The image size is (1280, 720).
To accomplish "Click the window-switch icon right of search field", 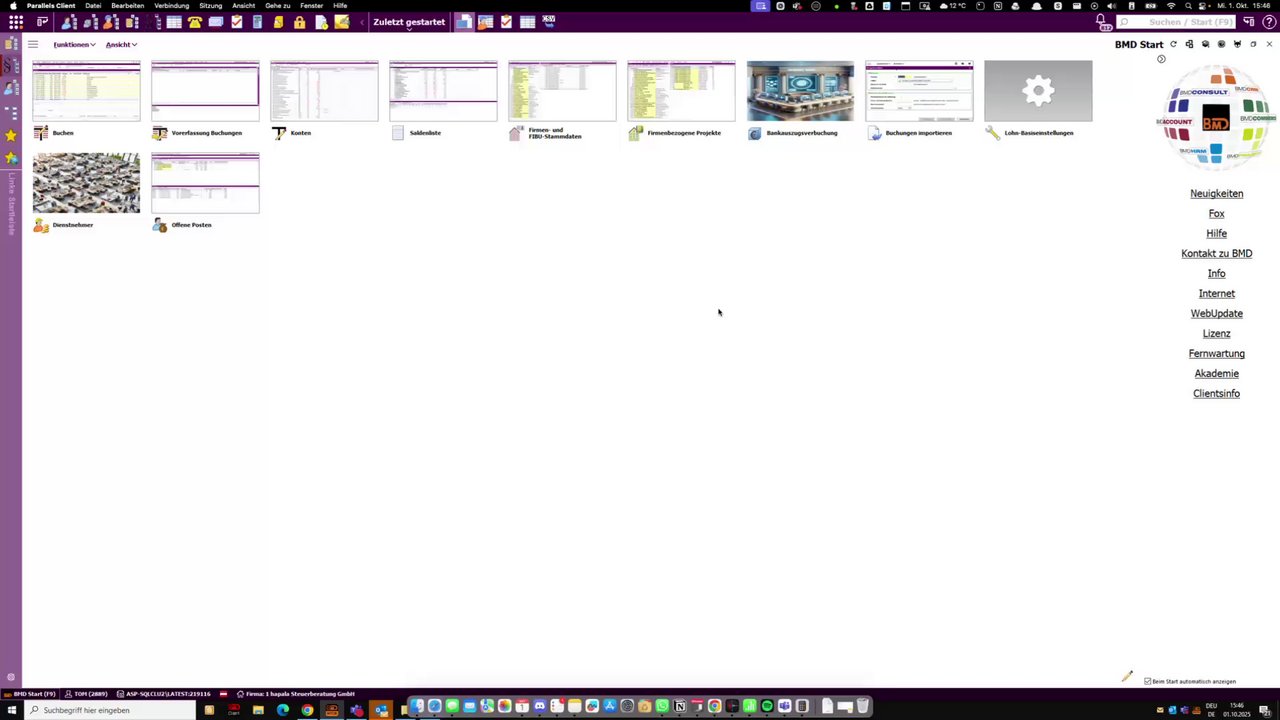I will click(1249, 22).
